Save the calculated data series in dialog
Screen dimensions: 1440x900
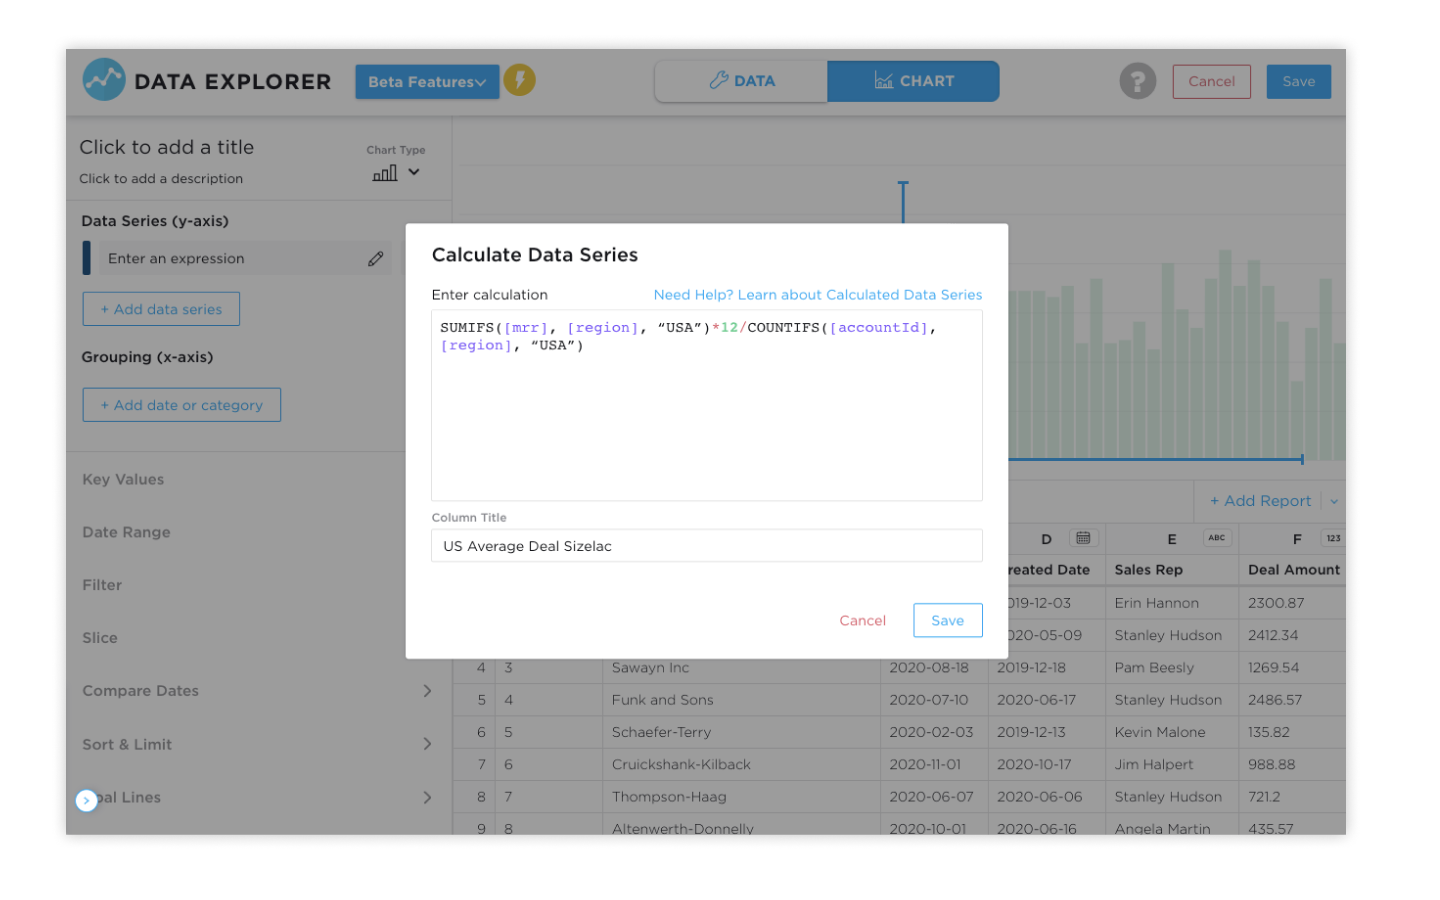947,620
